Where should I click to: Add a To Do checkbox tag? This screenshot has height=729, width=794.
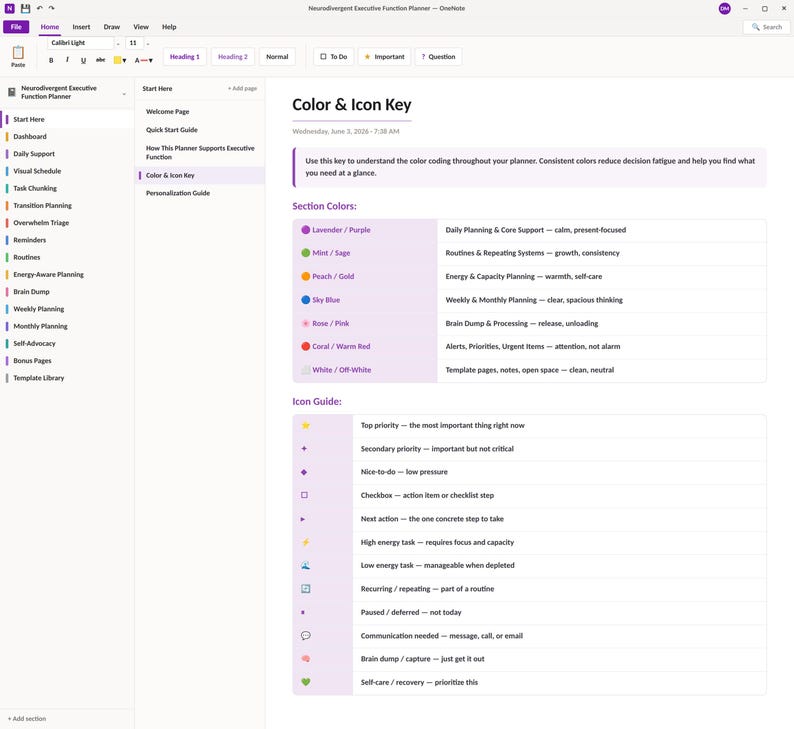[x=334, y=57]
